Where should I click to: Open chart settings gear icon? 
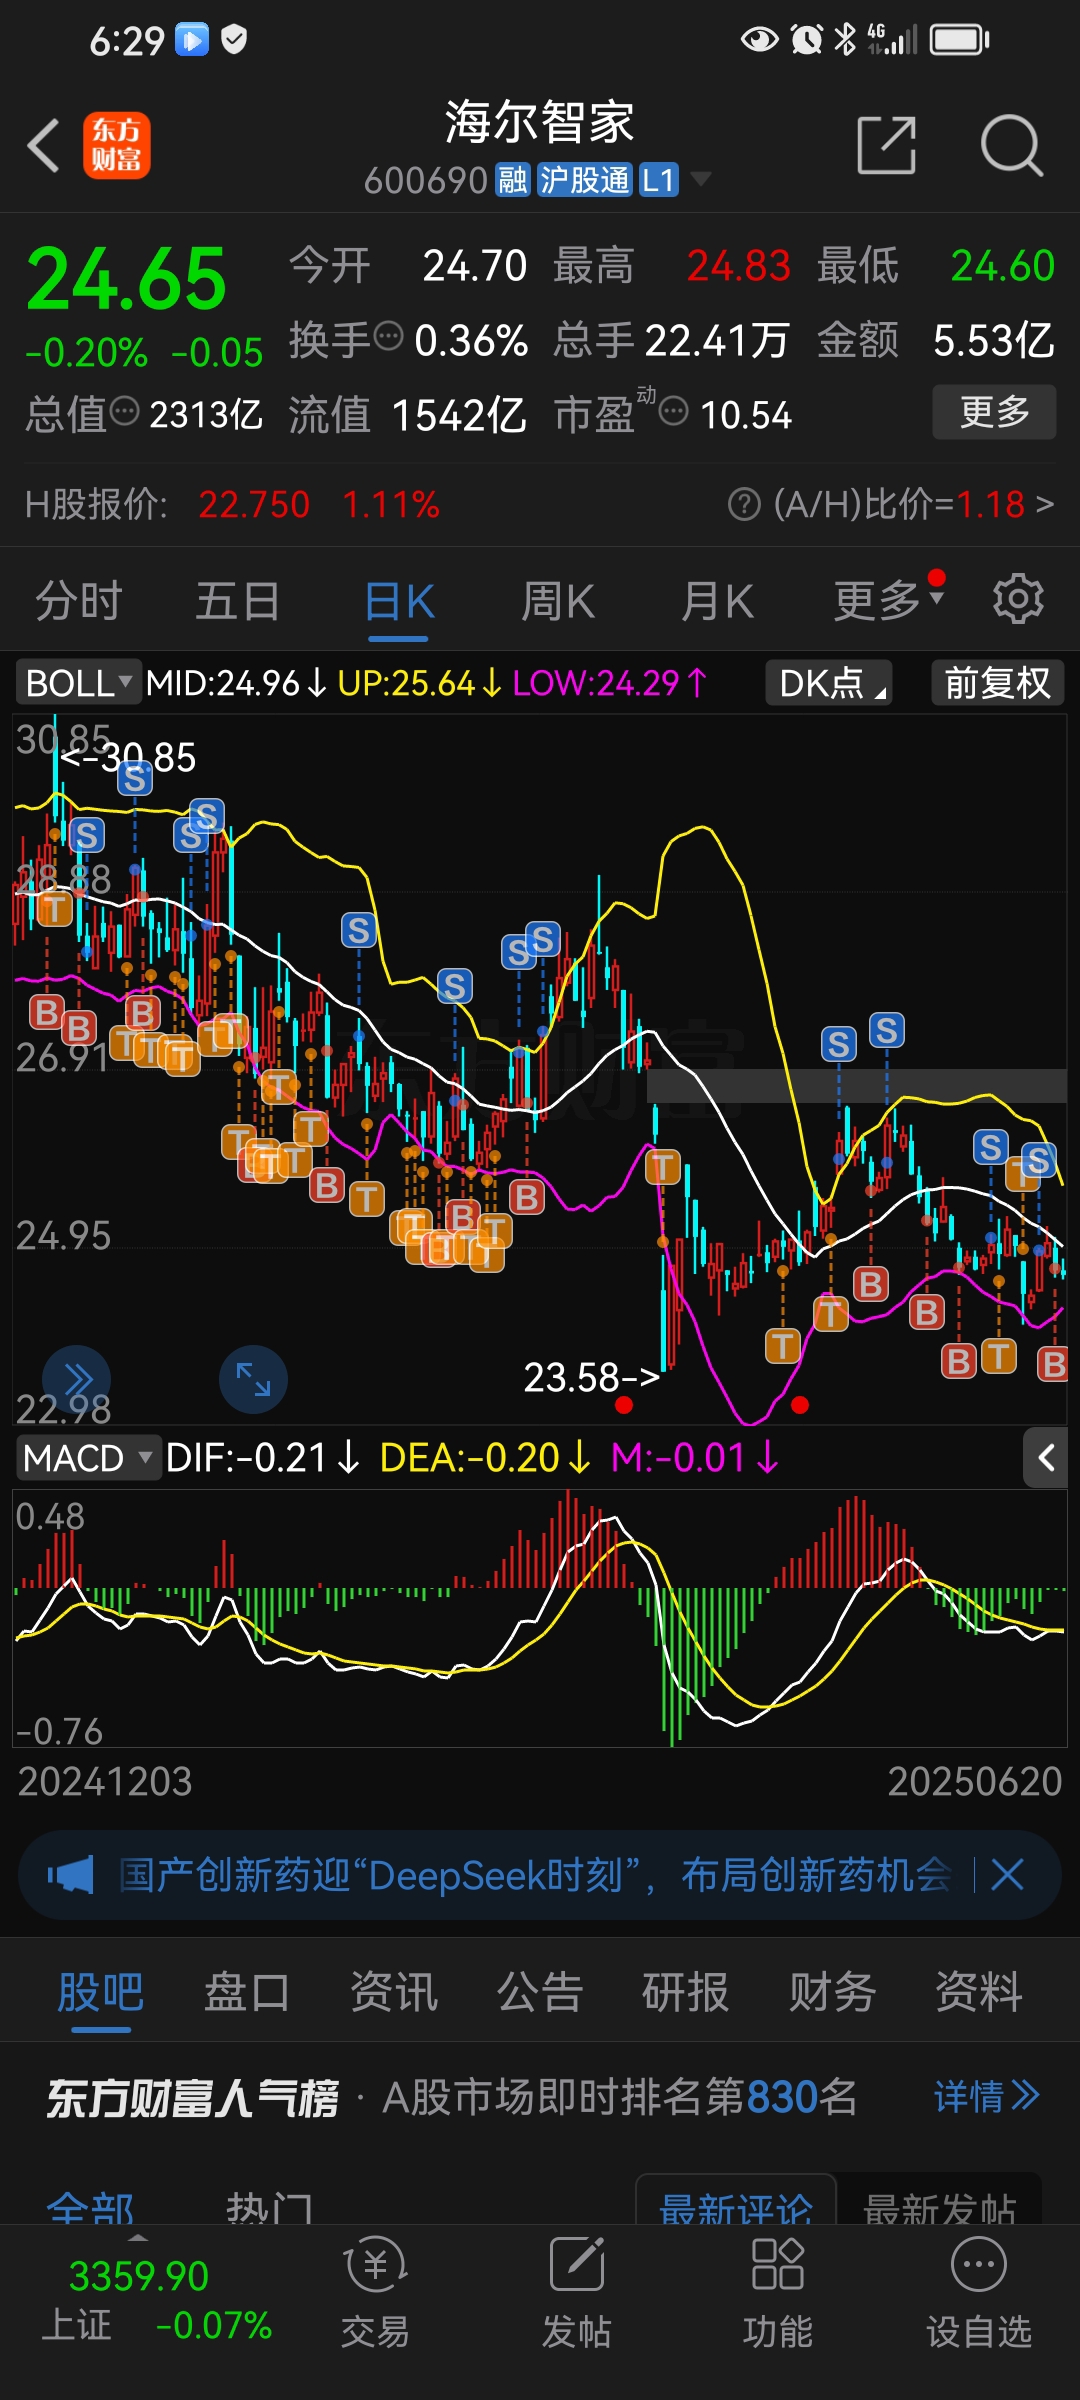[1018, 599]
